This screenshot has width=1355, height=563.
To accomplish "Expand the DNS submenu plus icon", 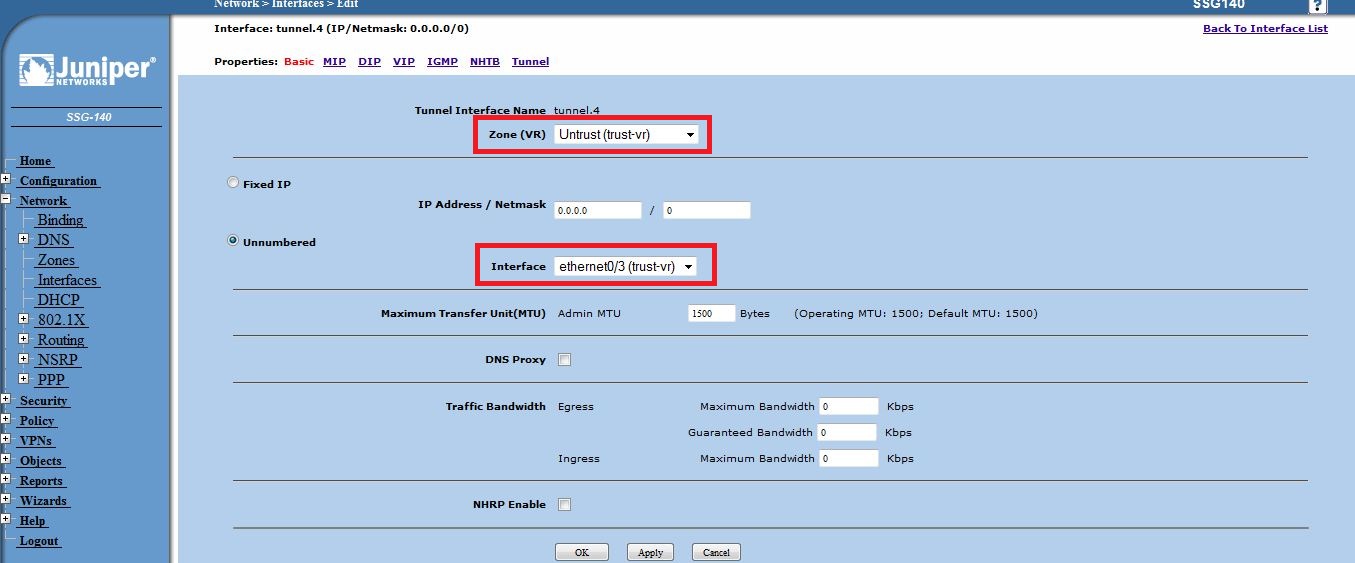I will pyautogui.click(x=24, y=240).
